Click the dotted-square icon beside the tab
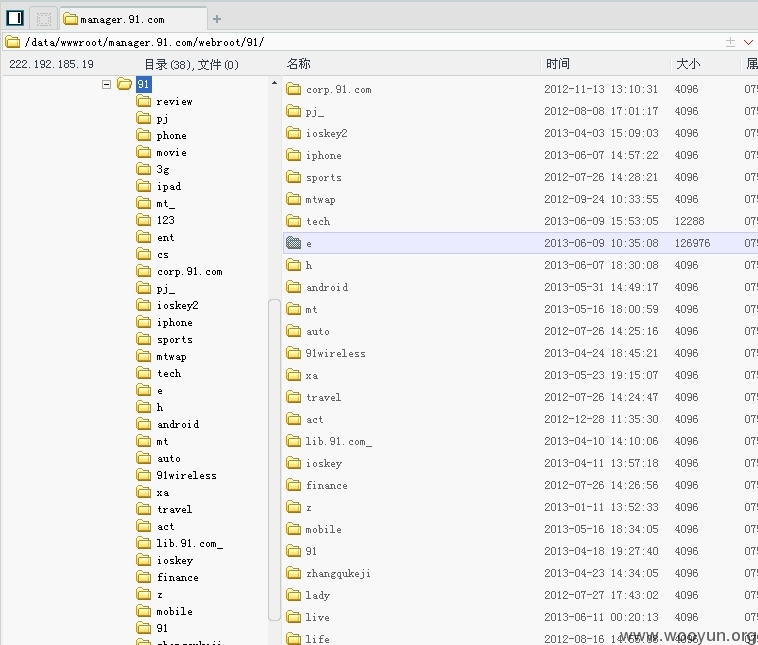 pyautogui.click(x=44, y=19)
